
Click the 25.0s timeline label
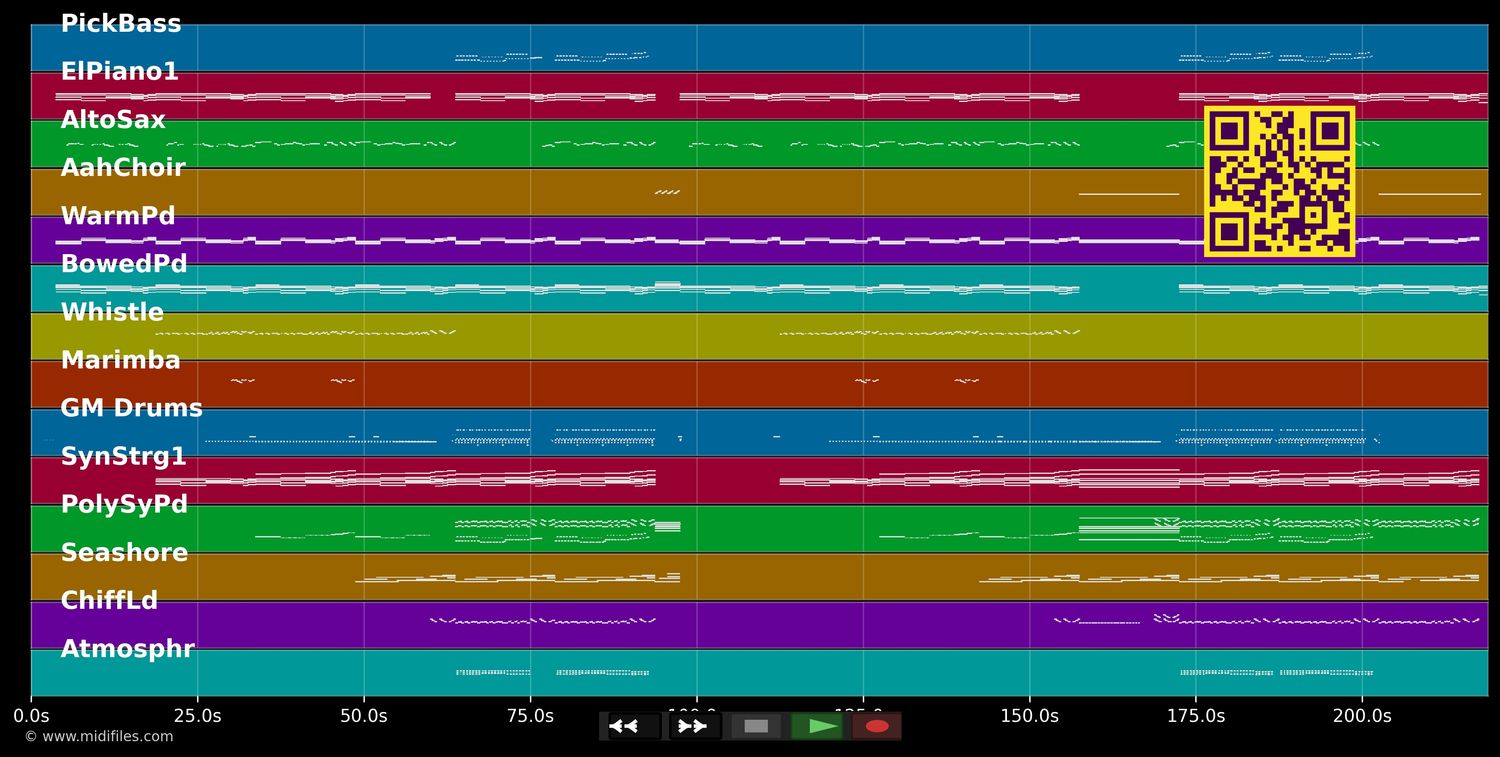(198, 716)
